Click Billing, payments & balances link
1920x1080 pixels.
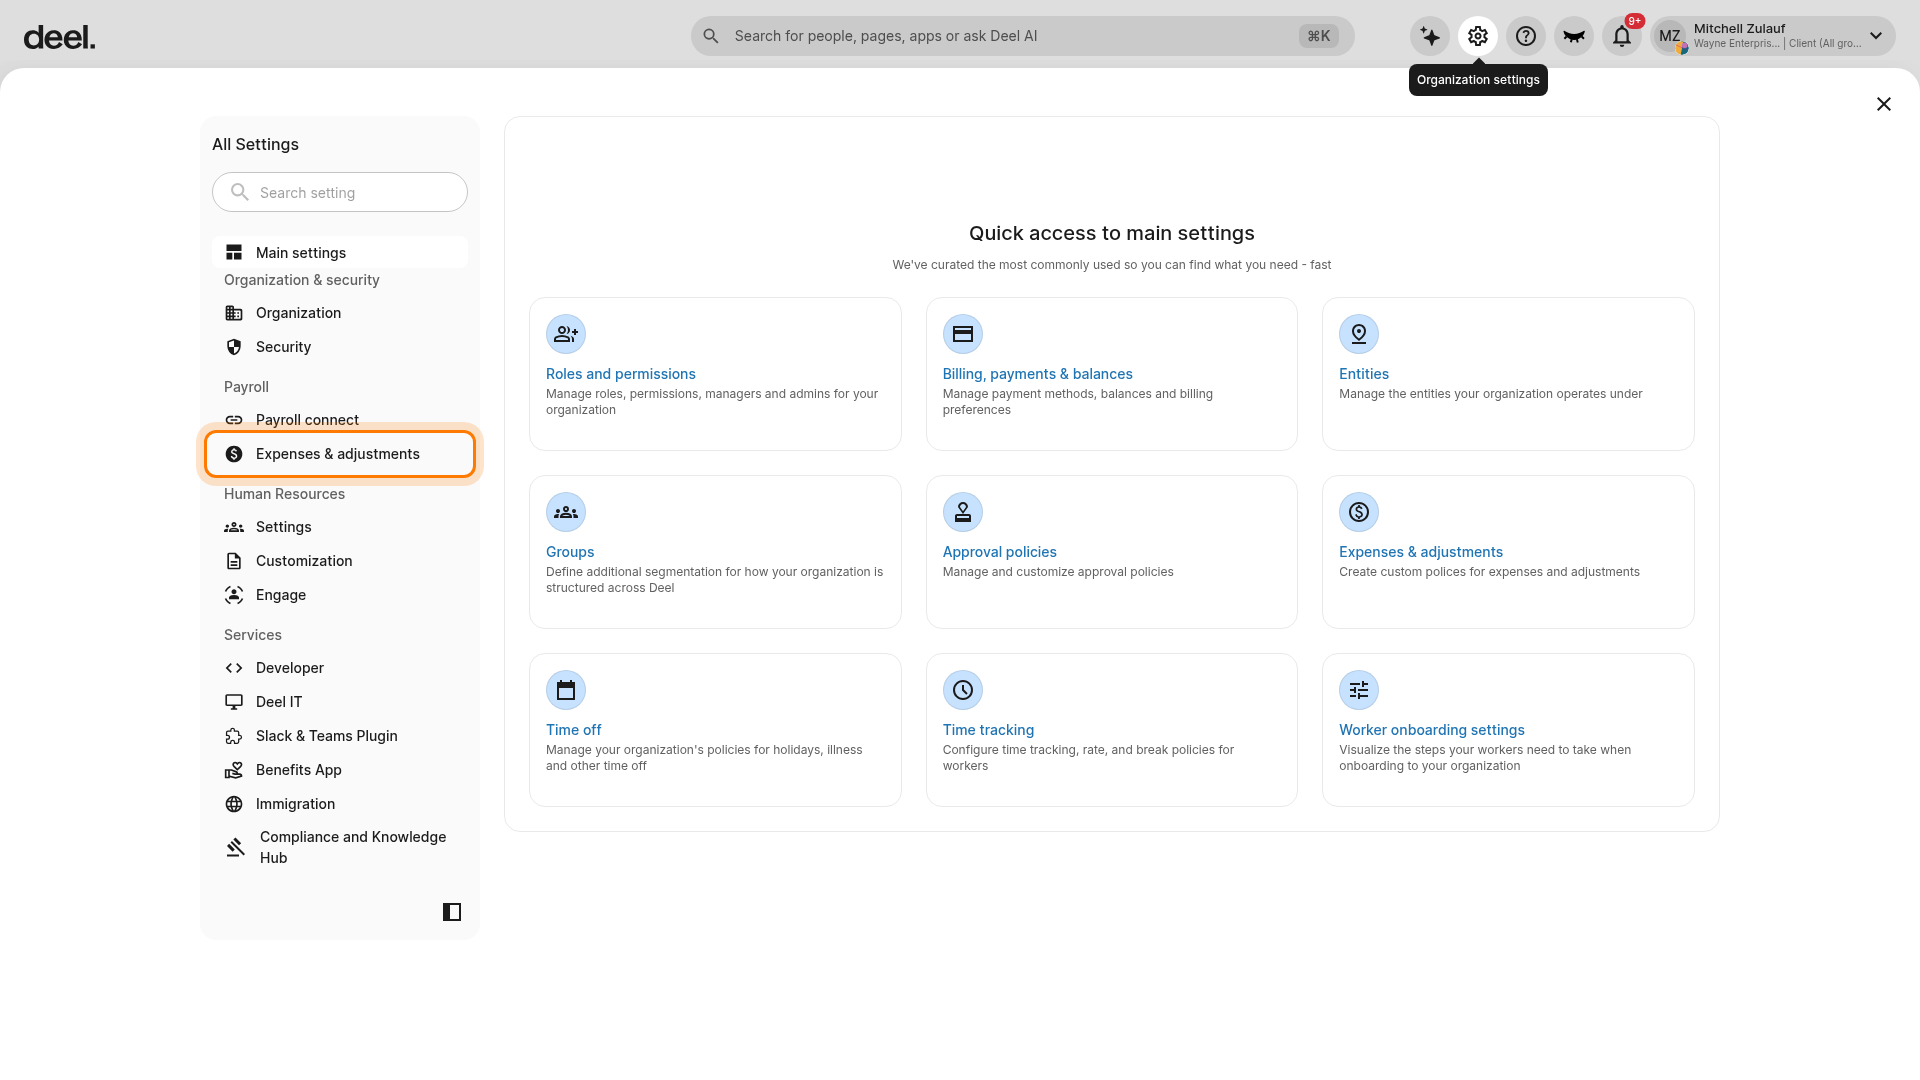[1037, 374]
